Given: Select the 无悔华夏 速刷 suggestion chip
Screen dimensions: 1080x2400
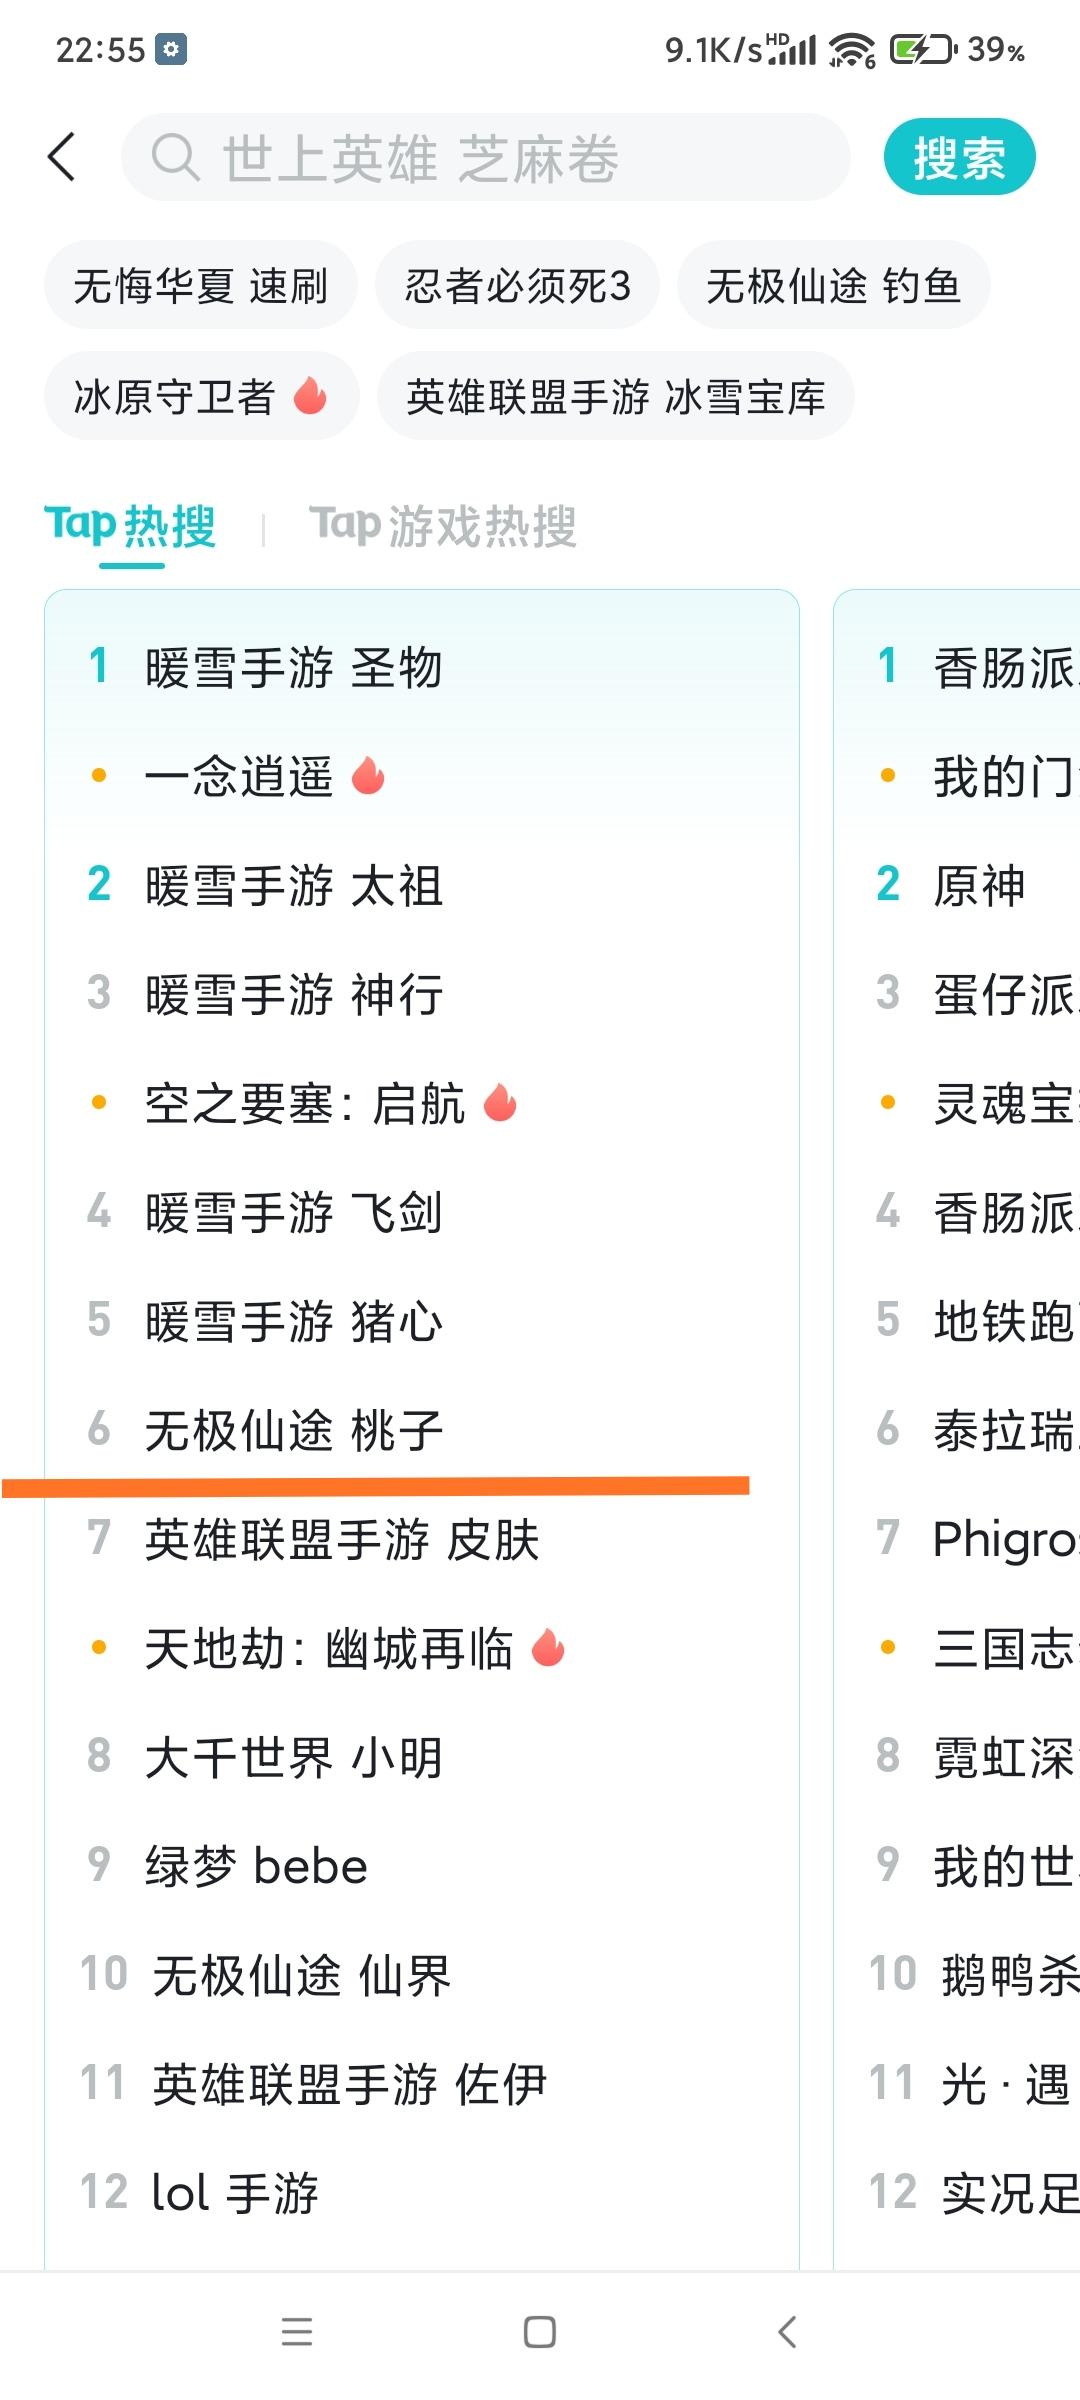Looking at the screenshot, I should 200,285.
